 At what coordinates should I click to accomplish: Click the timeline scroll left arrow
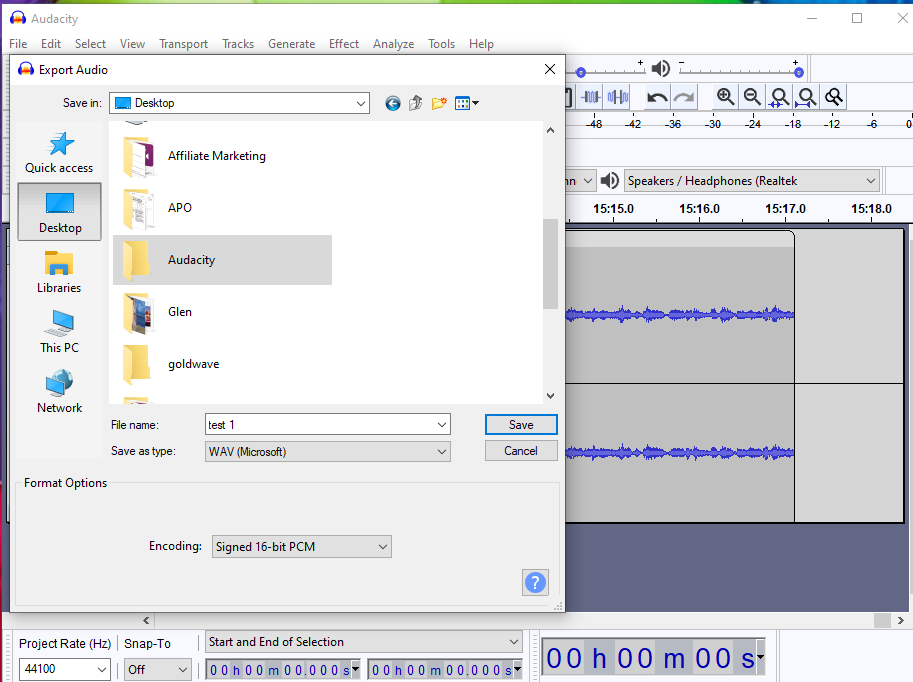coord(146,620)
